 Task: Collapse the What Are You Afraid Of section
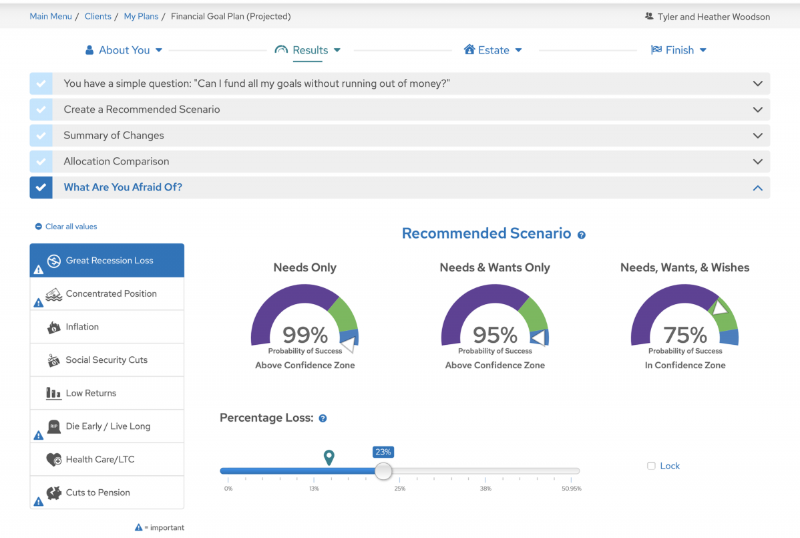[x=757, y=187]
